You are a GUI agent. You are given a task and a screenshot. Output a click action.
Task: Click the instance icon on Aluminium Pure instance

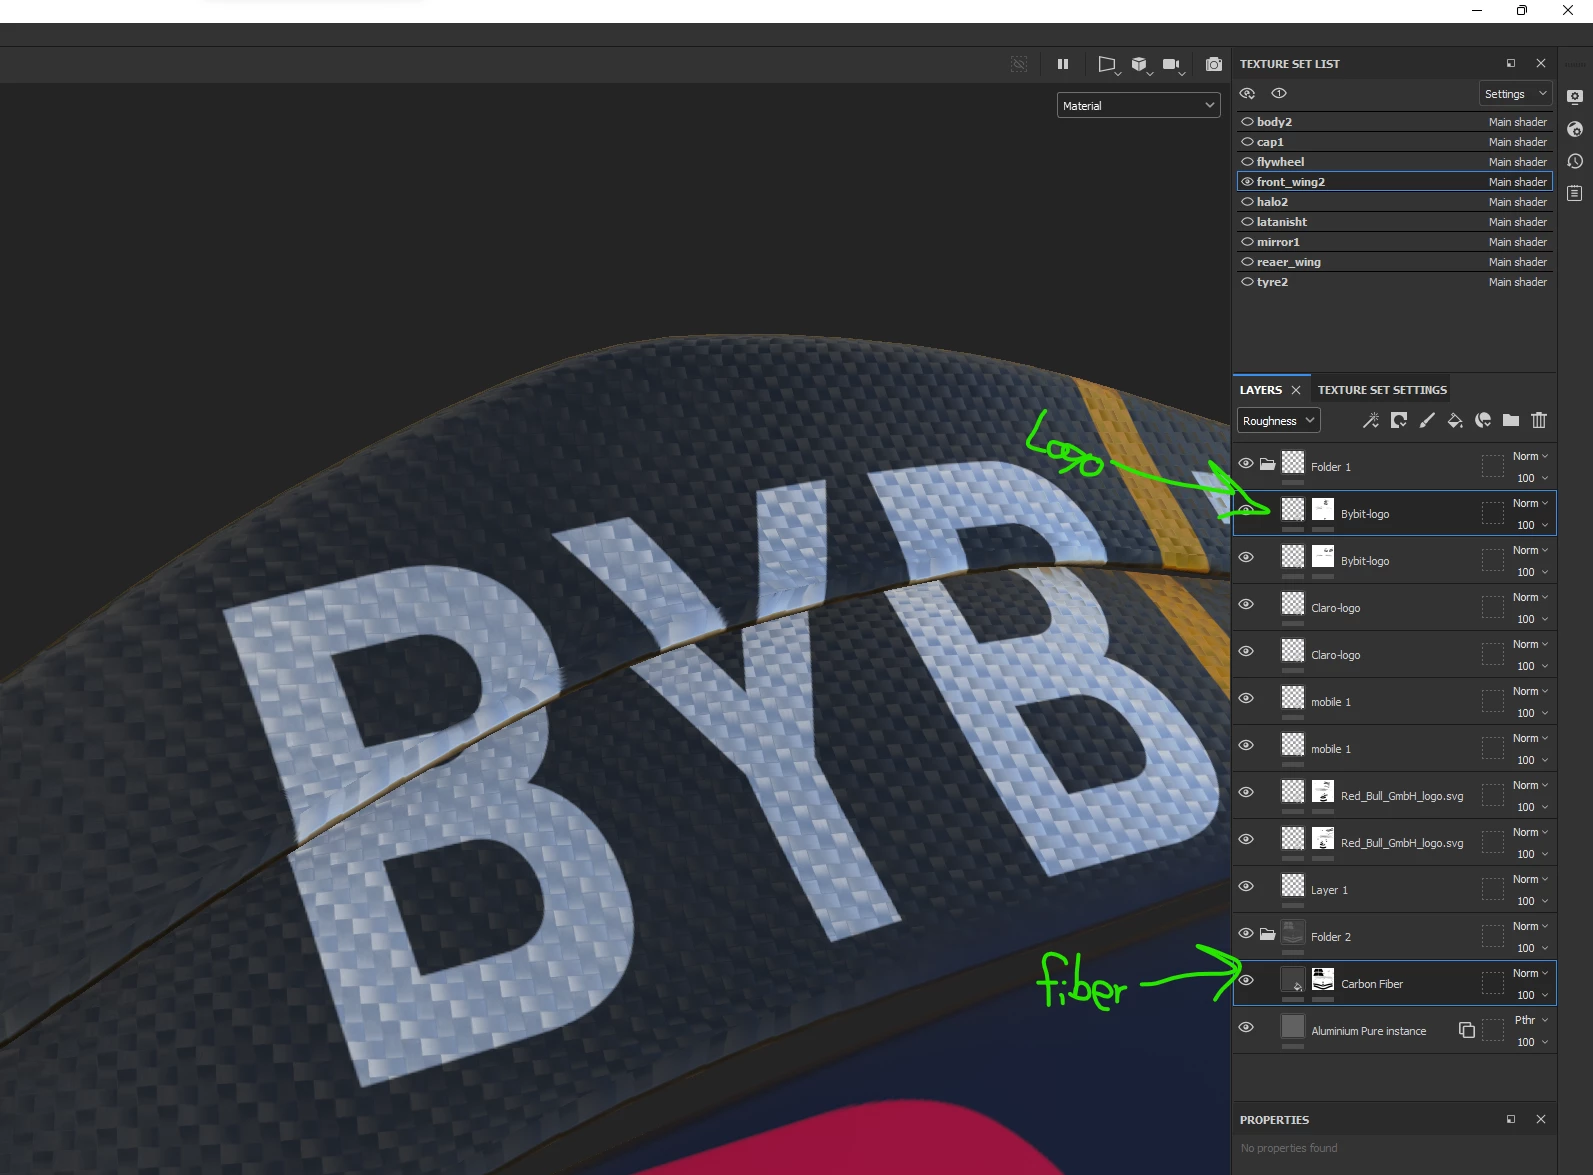1467,1030
